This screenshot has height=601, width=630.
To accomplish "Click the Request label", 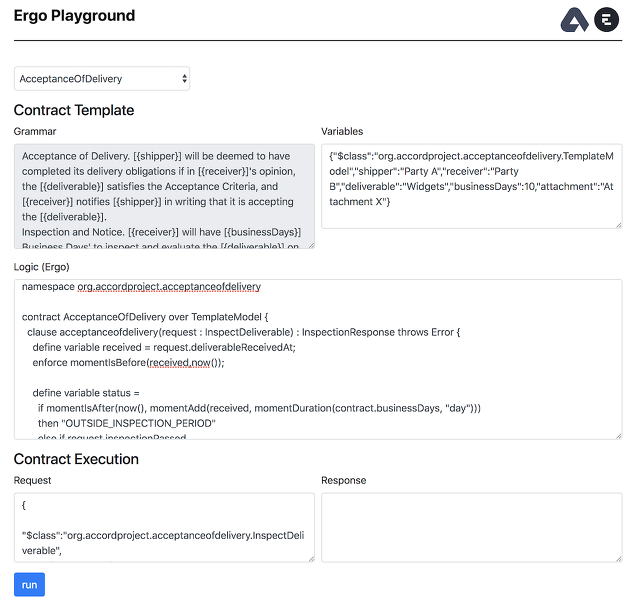I will point(33,480).
